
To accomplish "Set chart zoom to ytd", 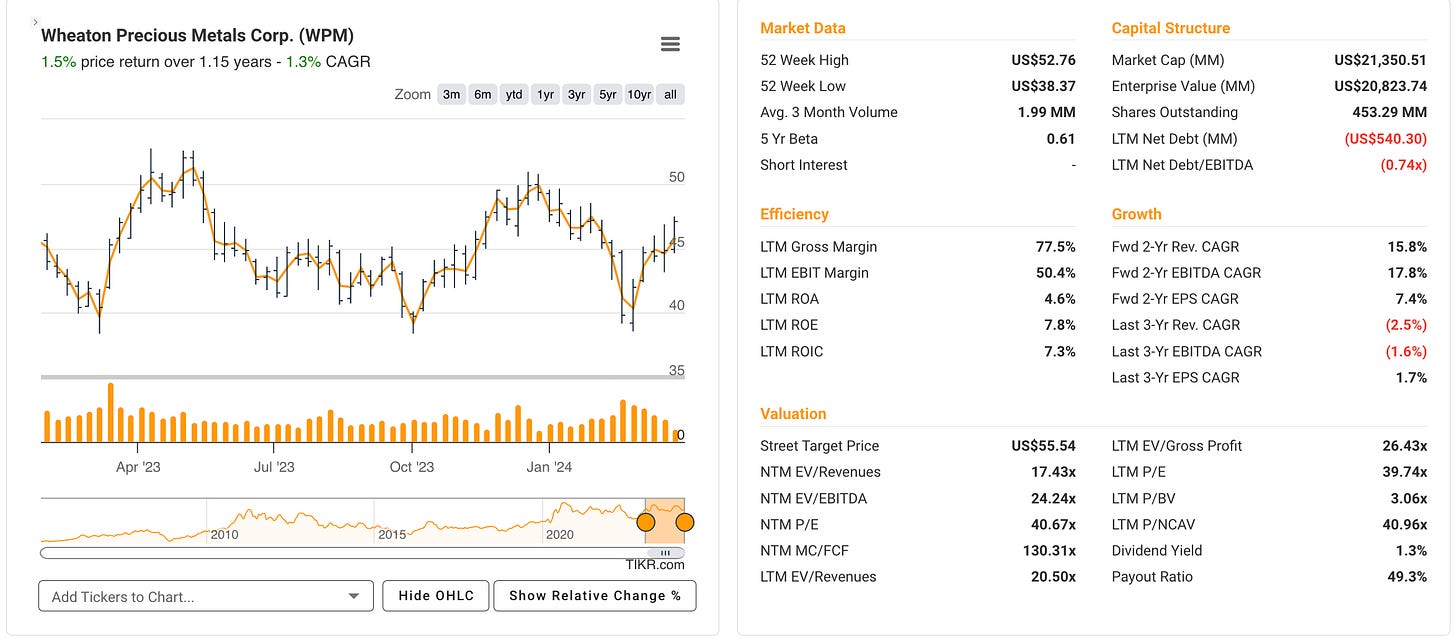I will click(514, 95).
